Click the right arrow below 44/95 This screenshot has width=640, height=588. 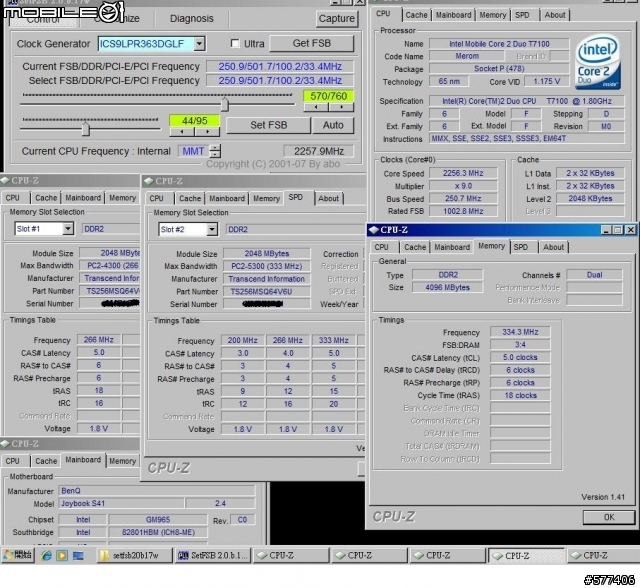coord(207,132)
